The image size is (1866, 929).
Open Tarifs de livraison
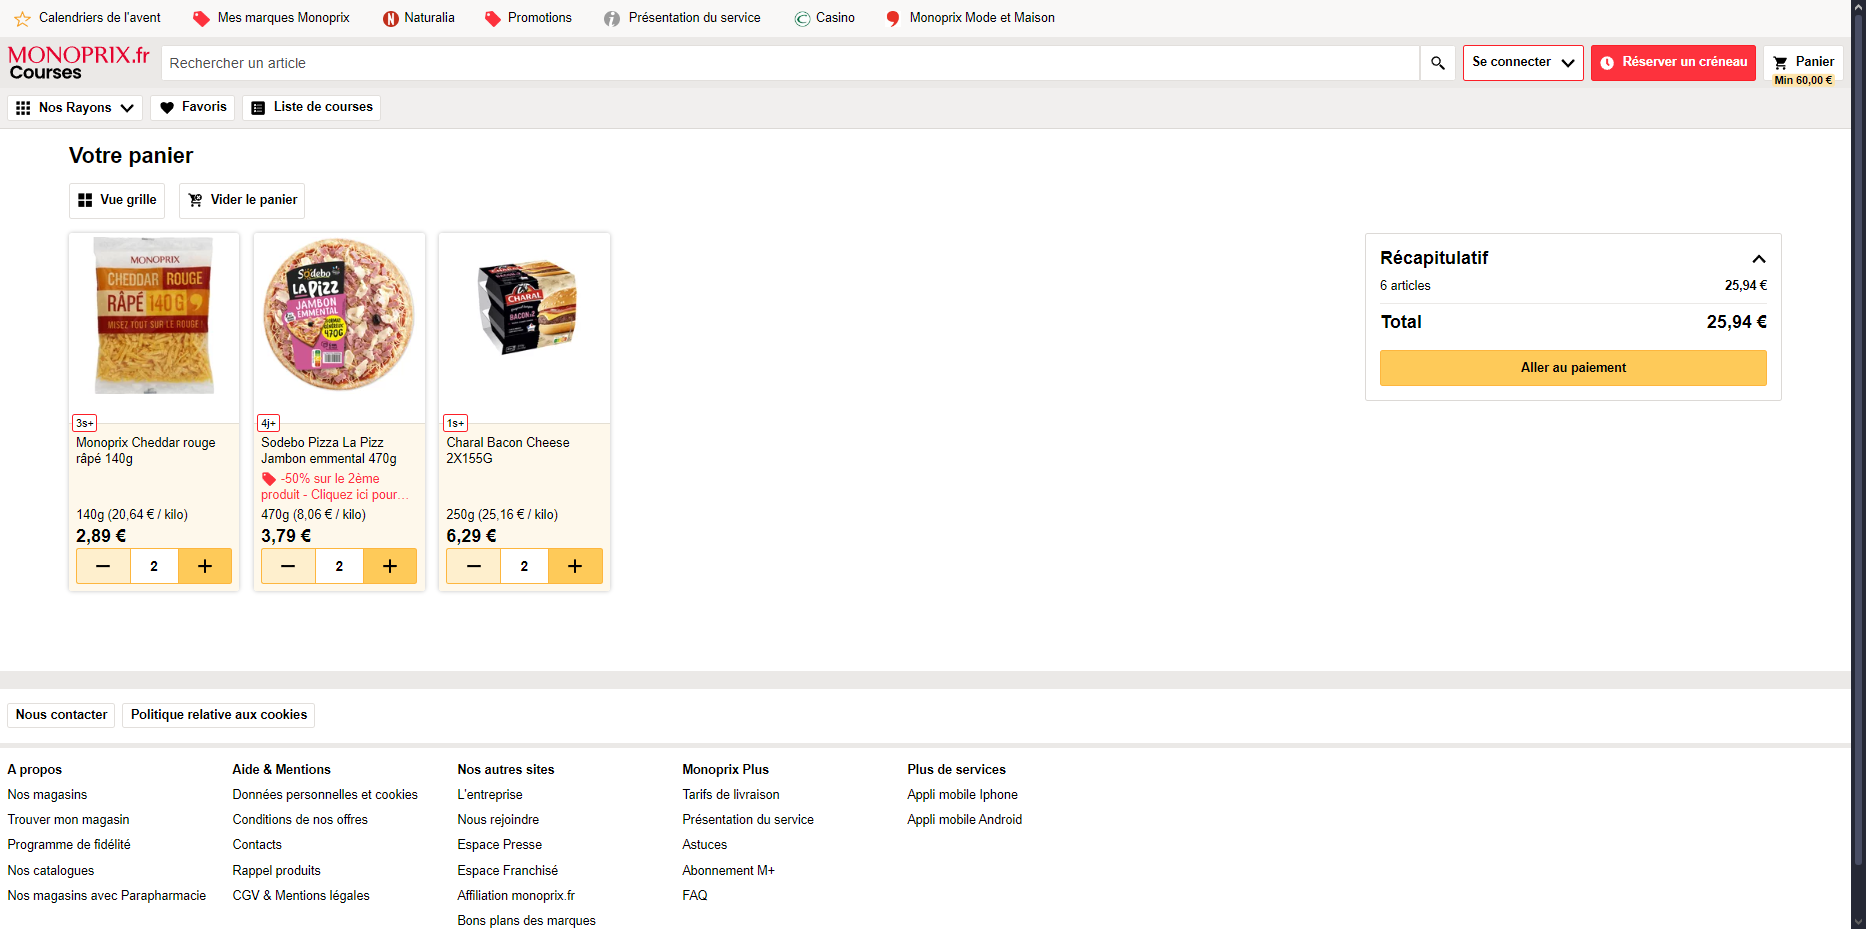click(731, 795)
